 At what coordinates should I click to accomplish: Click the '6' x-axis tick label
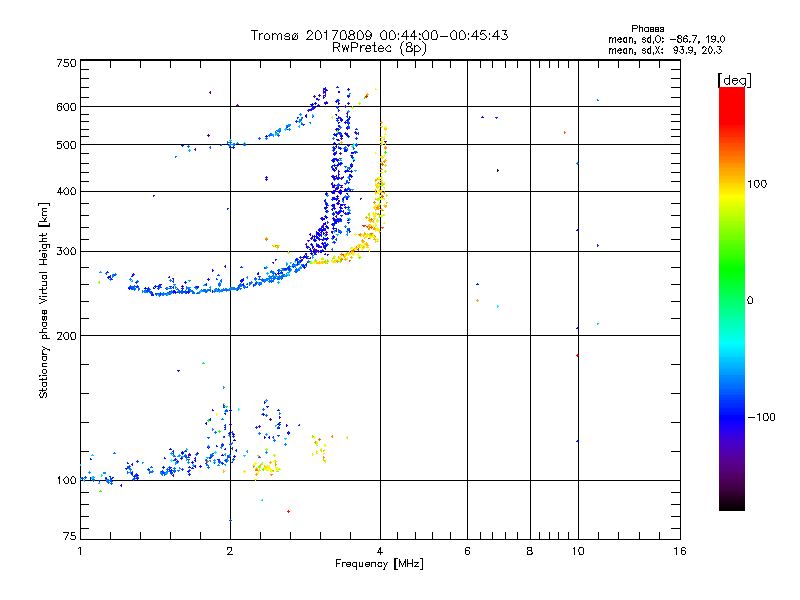coord(467,551)
